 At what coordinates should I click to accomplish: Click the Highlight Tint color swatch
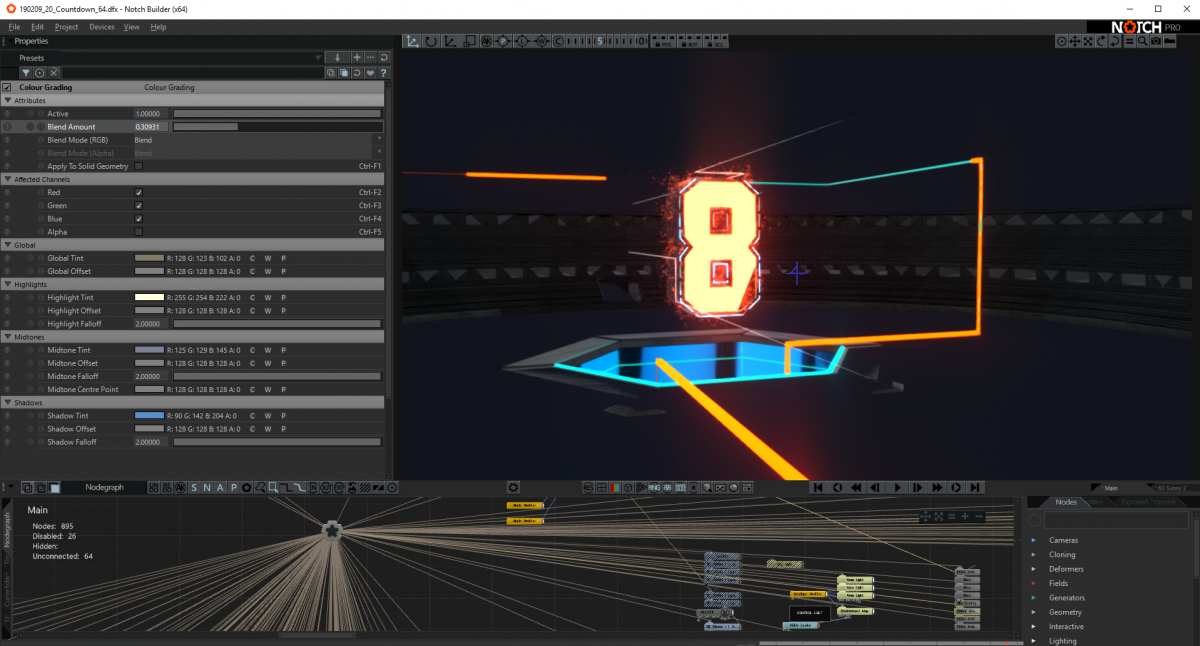(x=149, y=297)
